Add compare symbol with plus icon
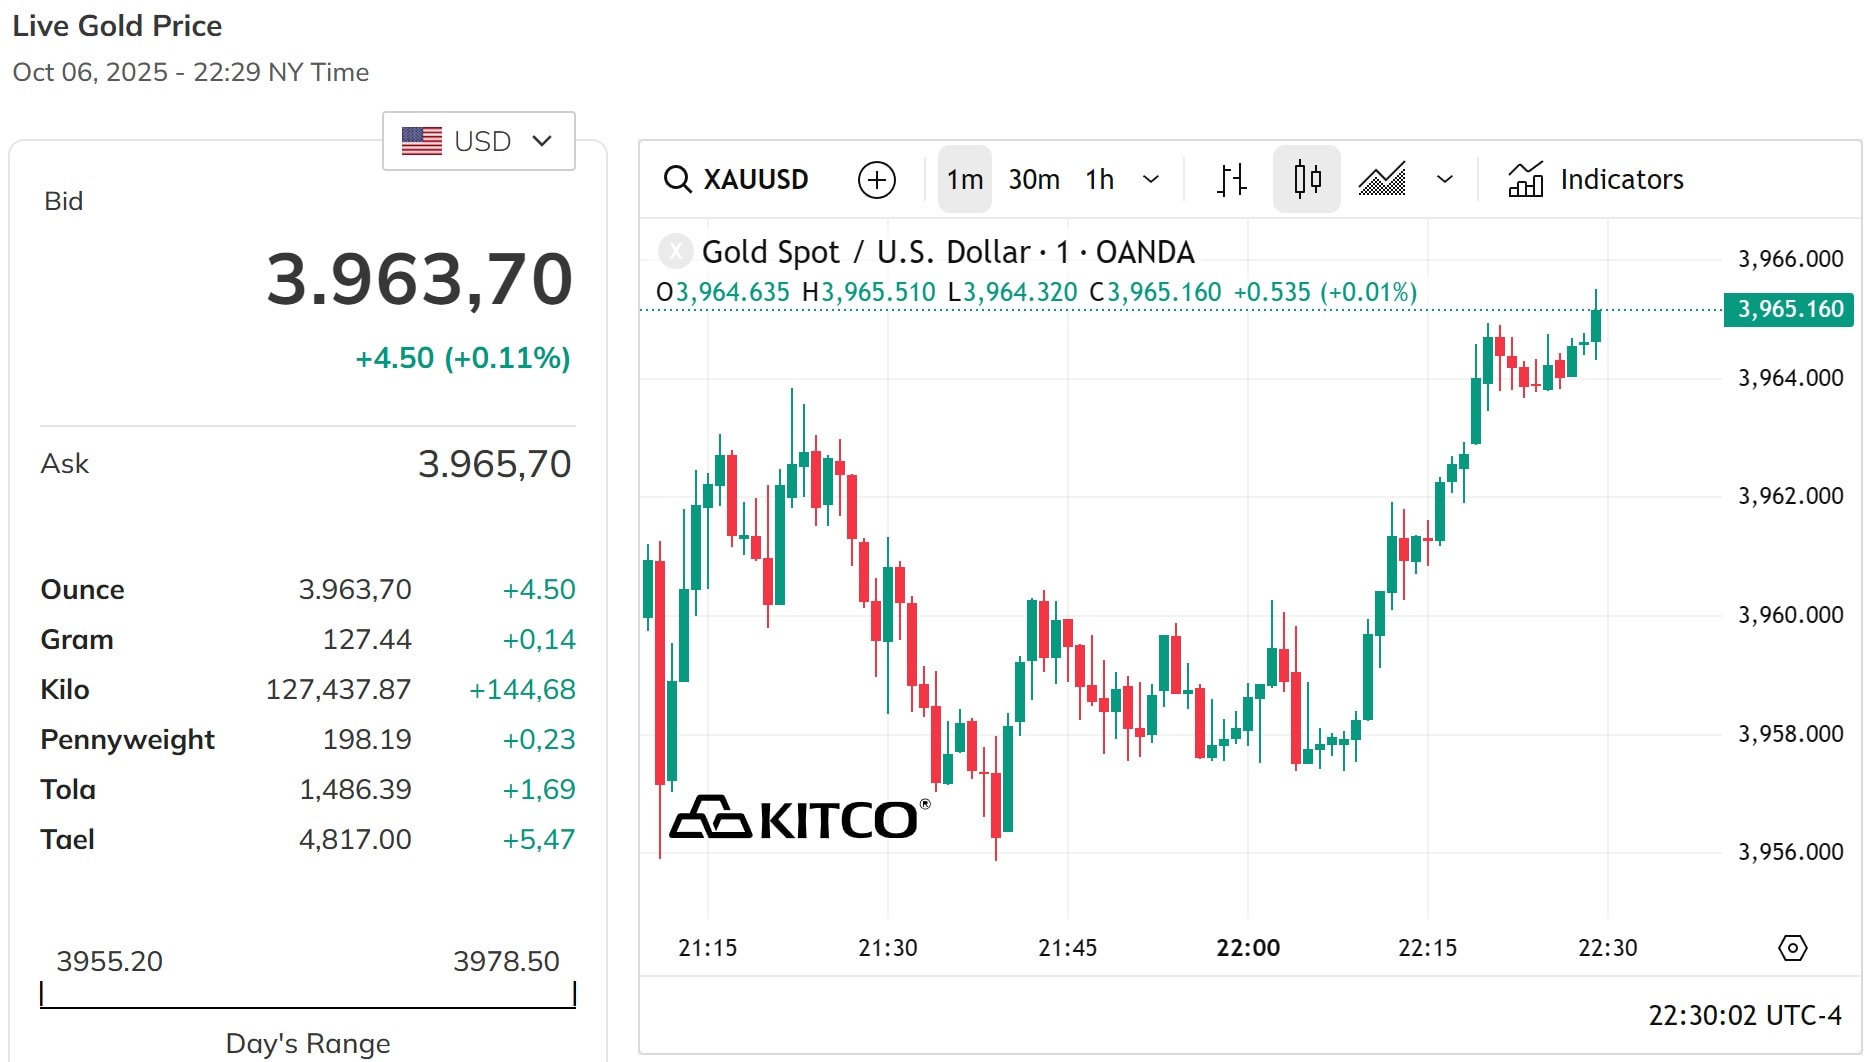1871x1062 pixels. [x=877, y=180]
